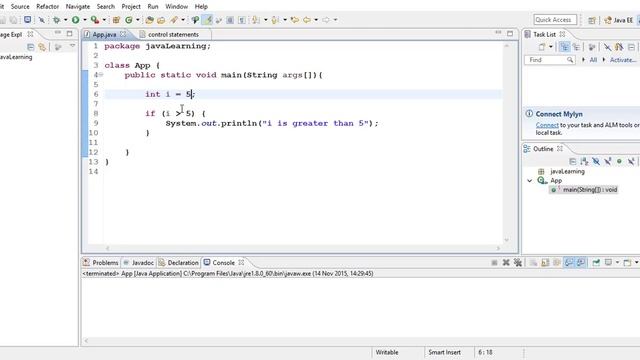Toggle Mark Occurrences highlighter icon

tap(207, 20)
